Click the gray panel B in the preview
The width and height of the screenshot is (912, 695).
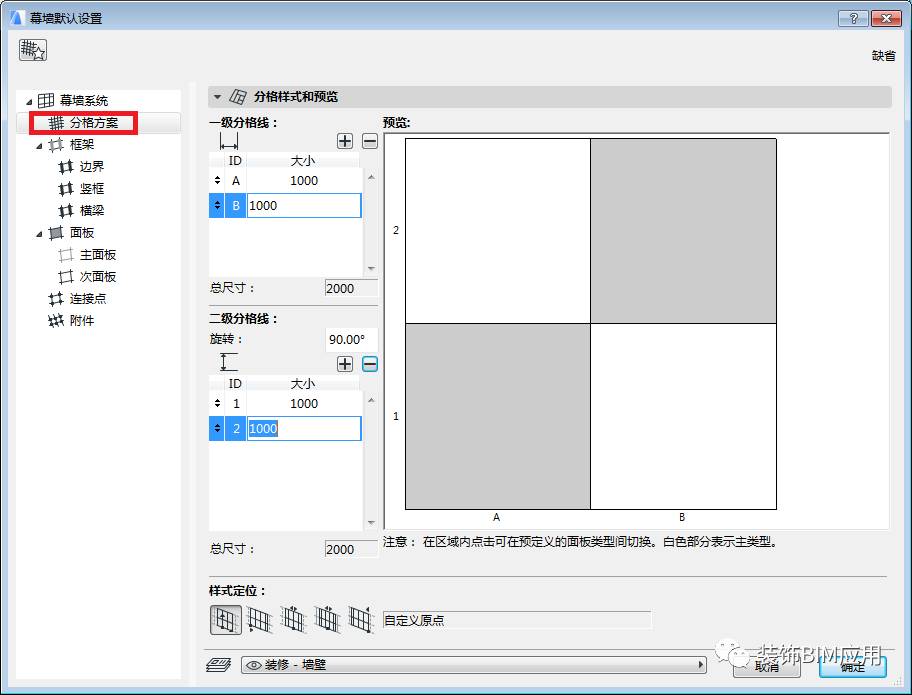[683, 230]
